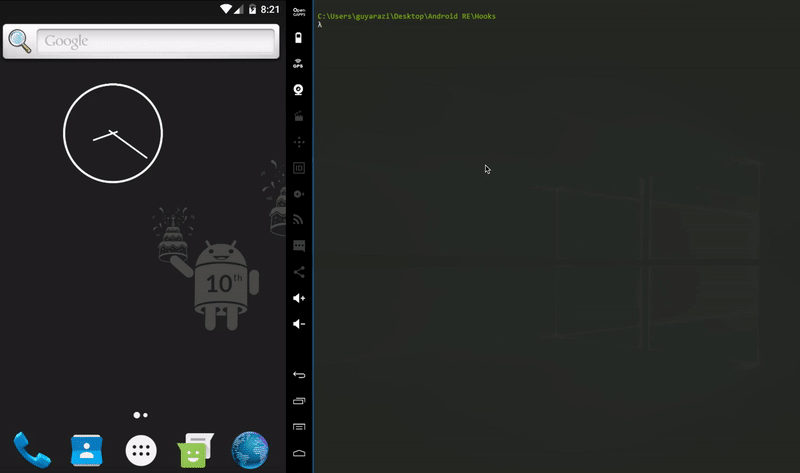Tap the Android back button in sidebar
The width and height of the screenshot is (800, 473).
(299, 375)
